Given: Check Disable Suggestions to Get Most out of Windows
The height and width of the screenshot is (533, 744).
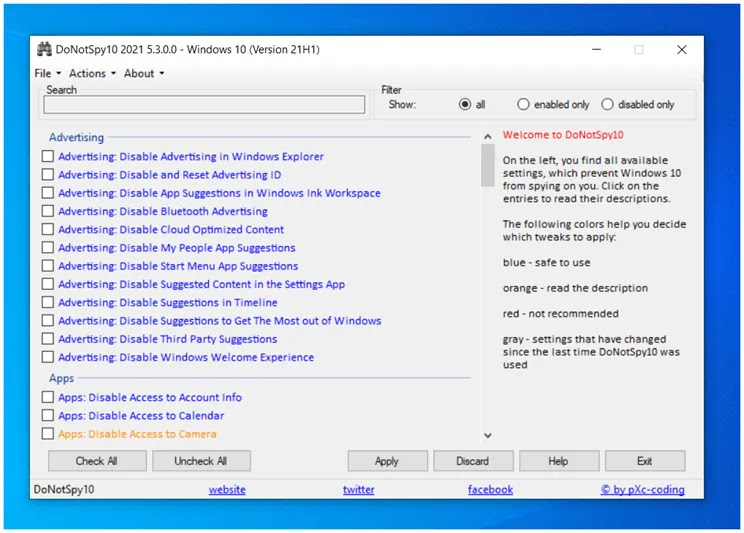Looking at the screenshot, I should [x=47, y=321].
